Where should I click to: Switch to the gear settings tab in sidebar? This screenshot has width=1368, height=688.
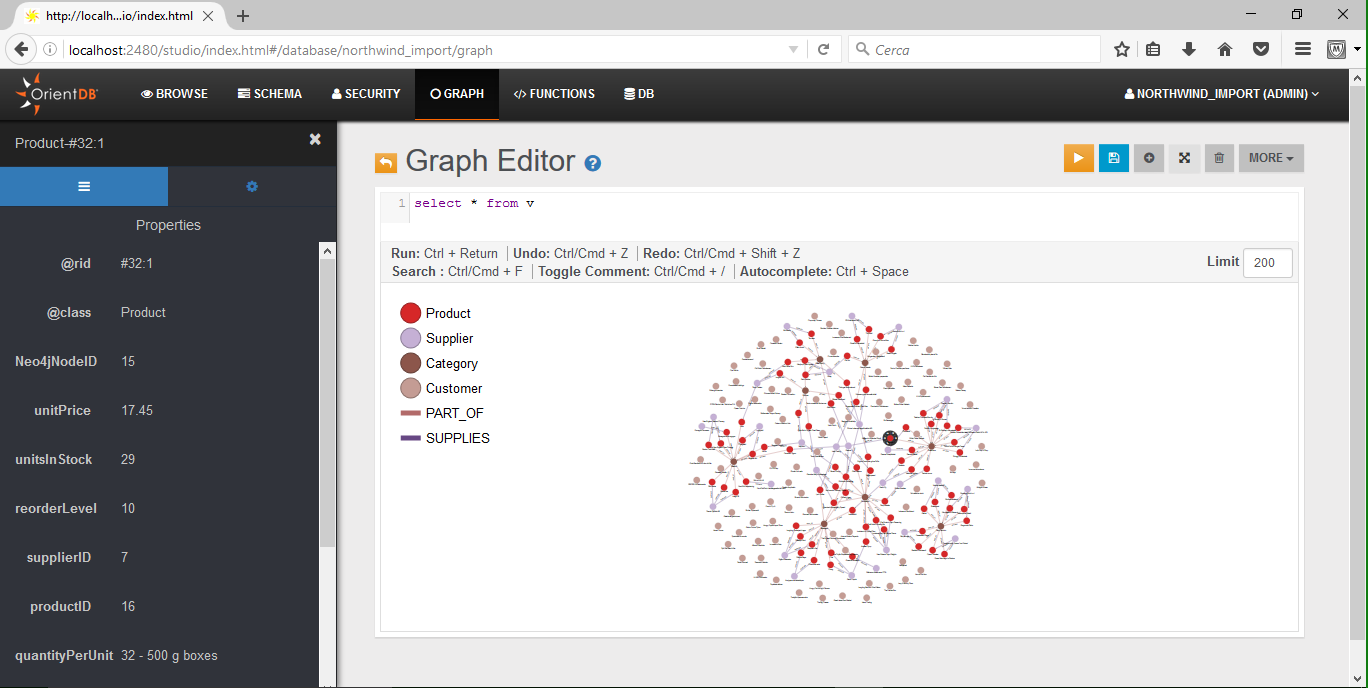coord(252,186)
